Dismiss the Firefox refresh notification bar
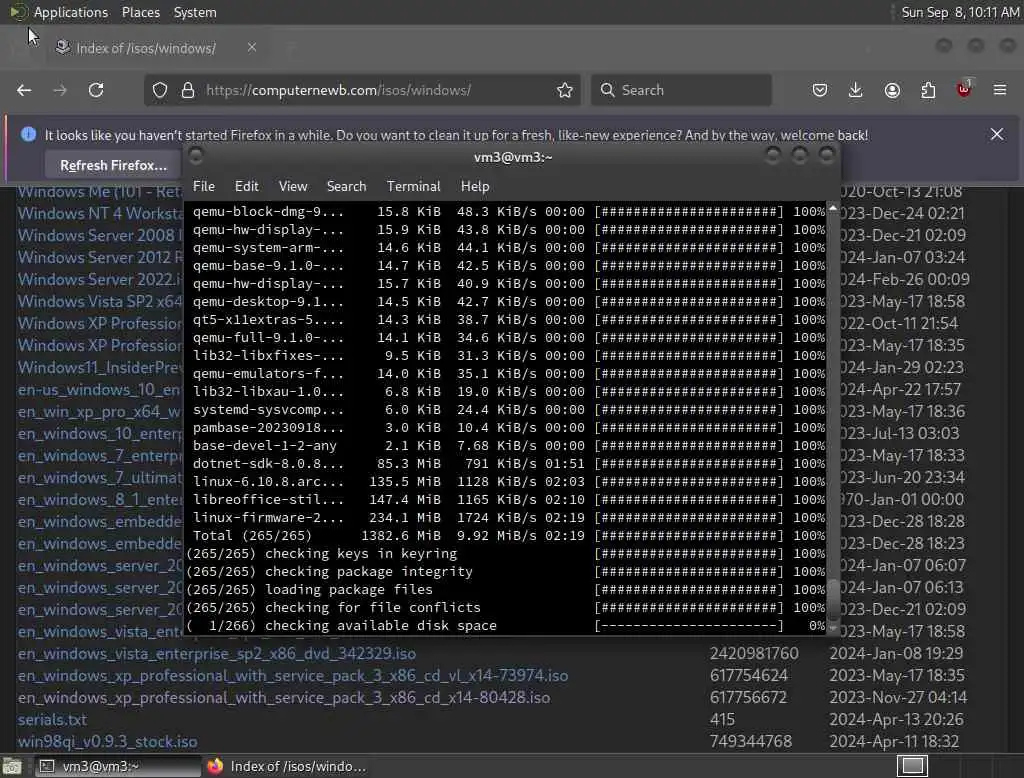 pos(997,135)
